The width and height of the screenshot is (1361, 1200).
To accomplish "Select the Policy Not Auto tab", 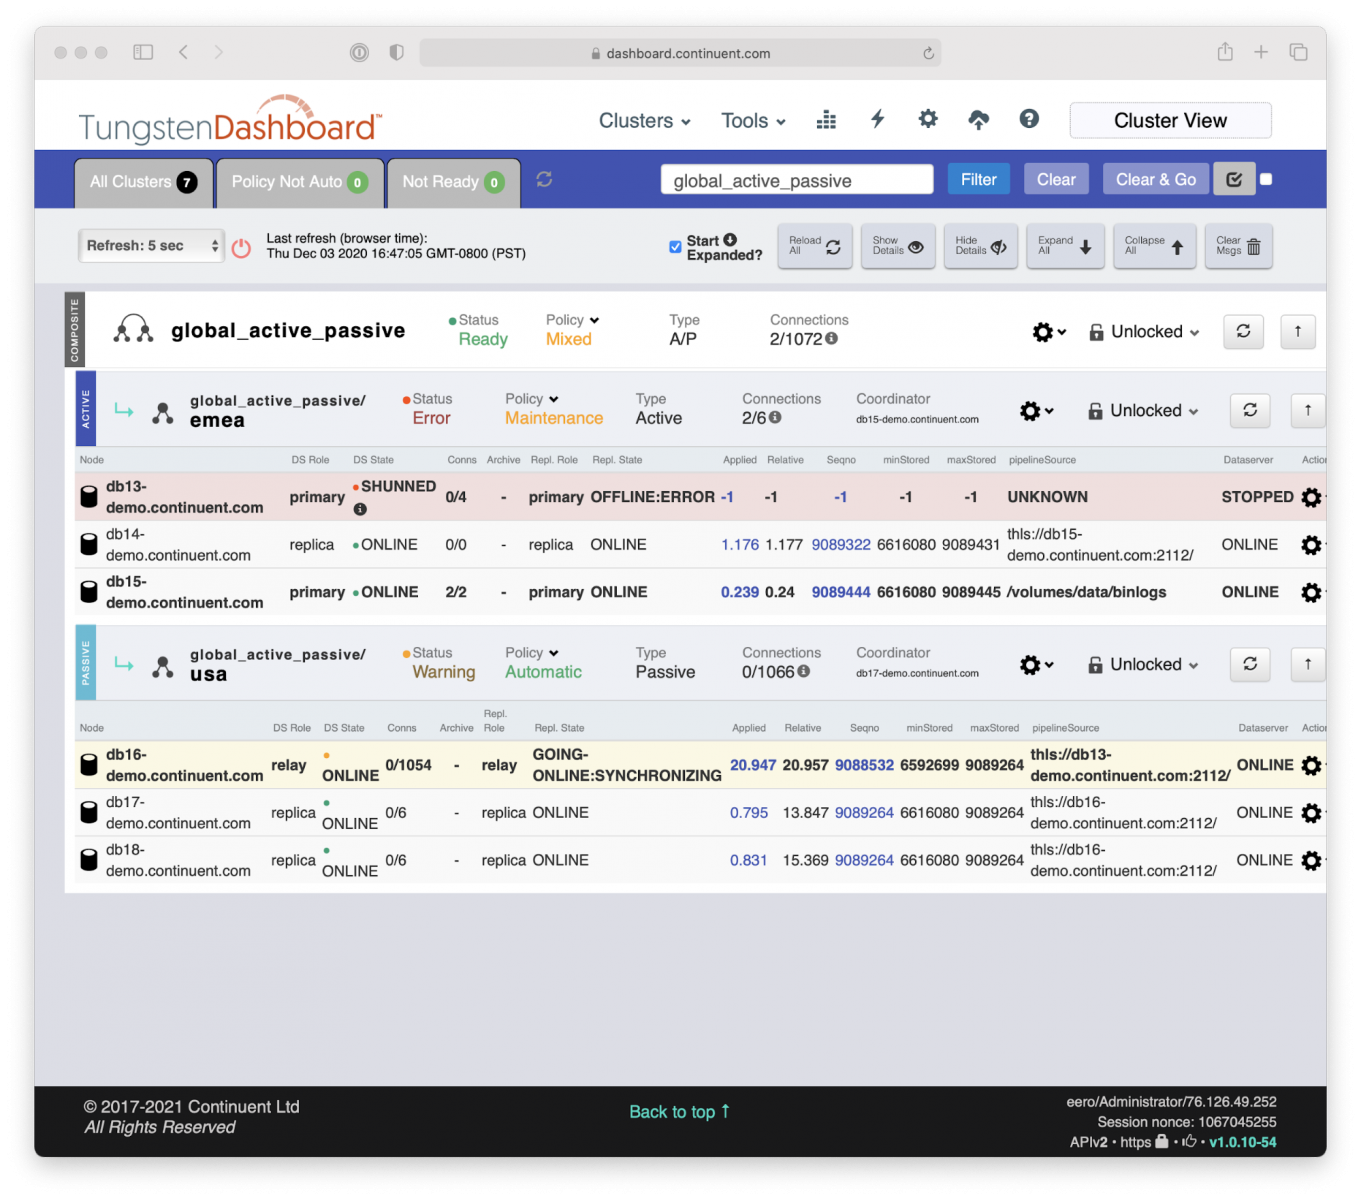I will (300, 182).
